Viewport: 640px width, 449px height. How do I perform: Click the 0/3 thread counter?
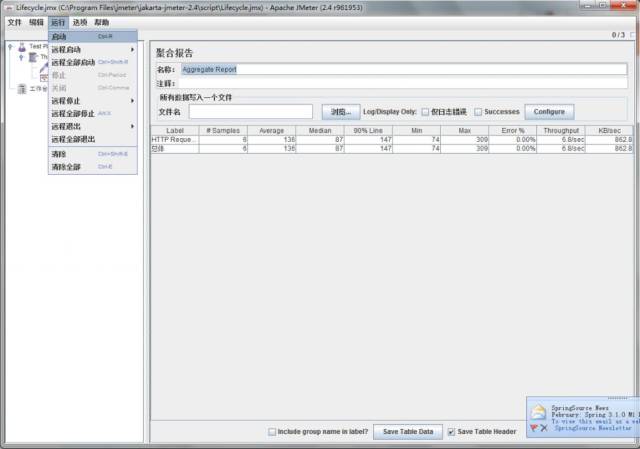[618, 35]
